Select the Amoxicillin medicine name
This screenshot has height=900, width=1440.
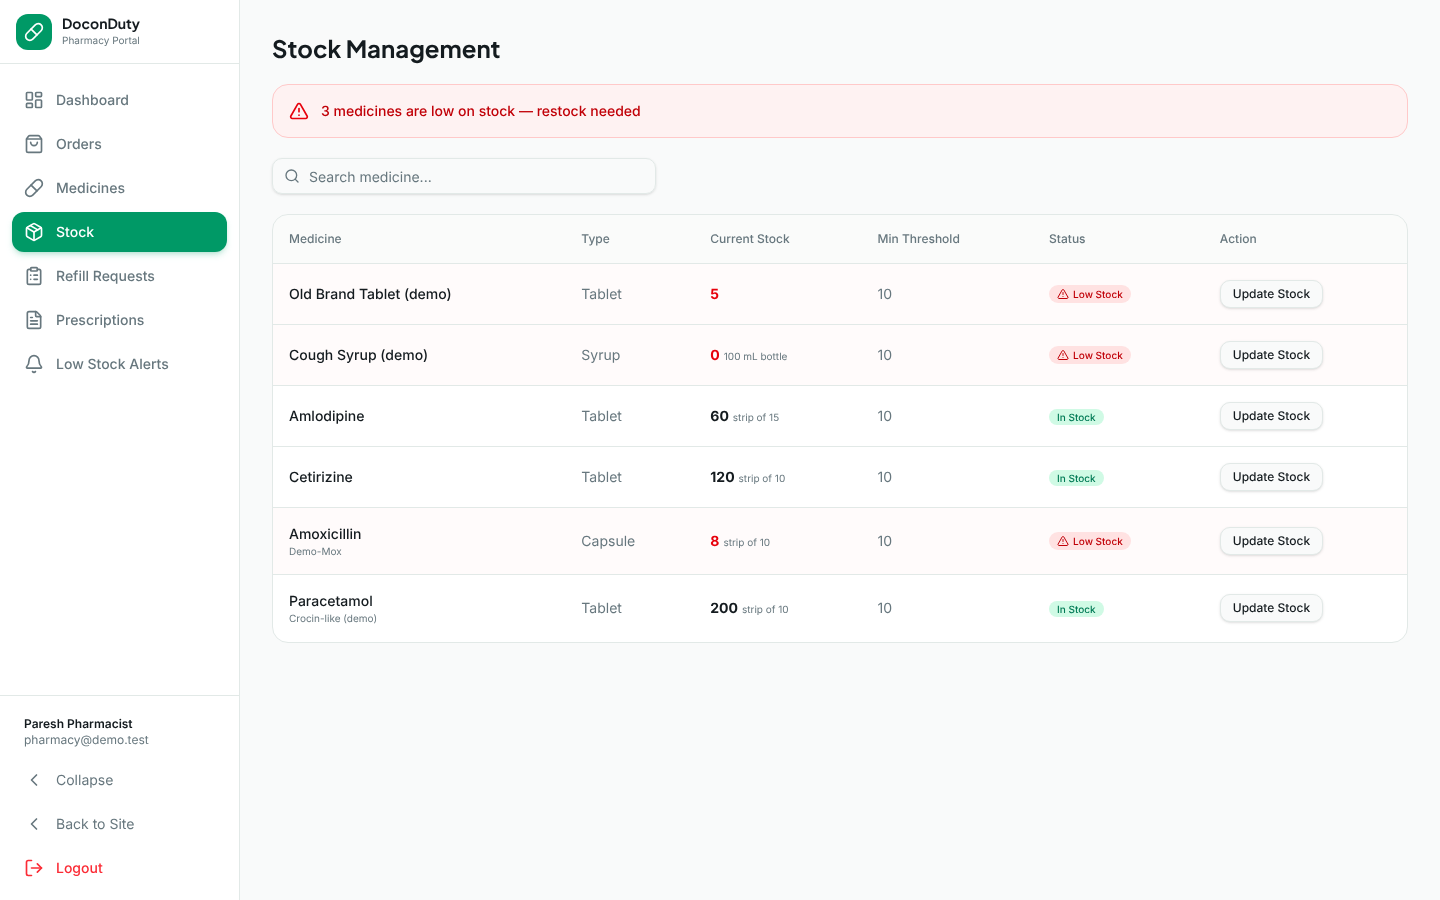click(x=325, y=534)
